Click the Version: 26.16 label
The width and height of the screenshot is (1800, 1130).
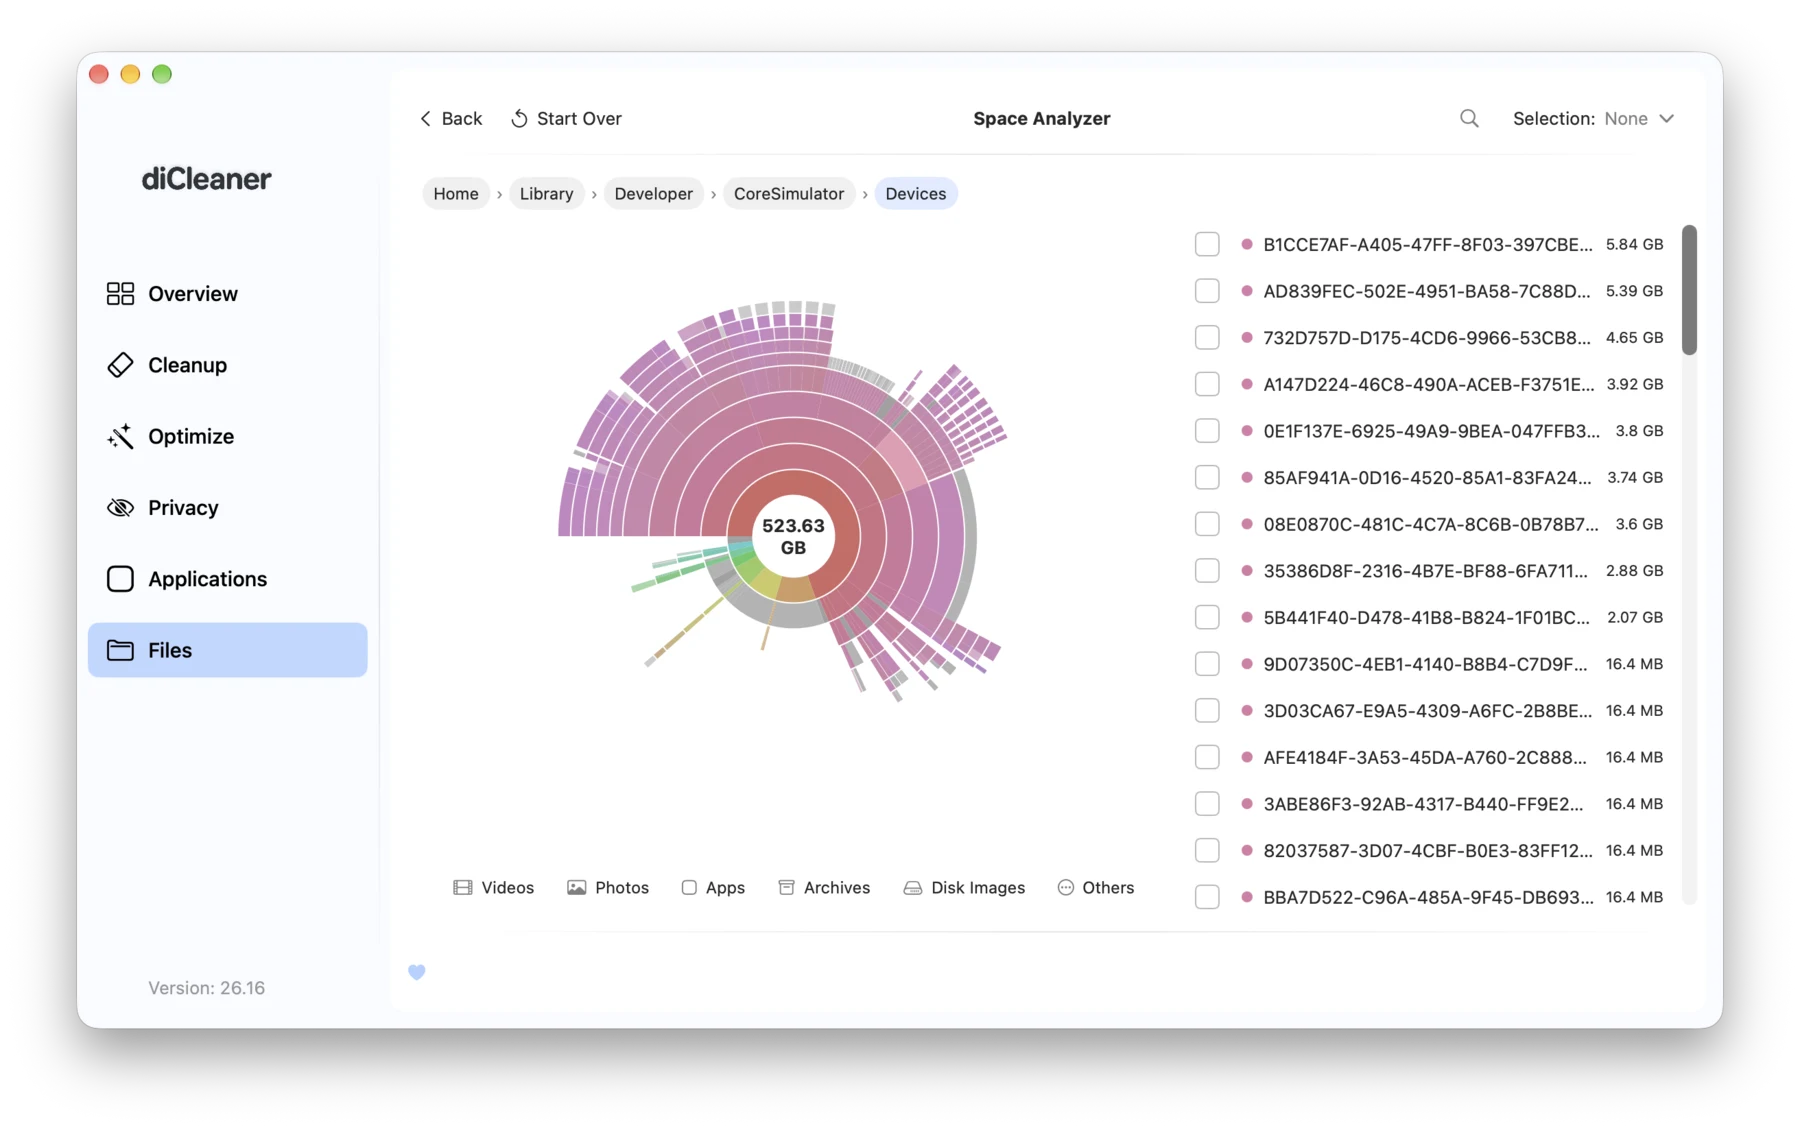[x=207, y=988]
